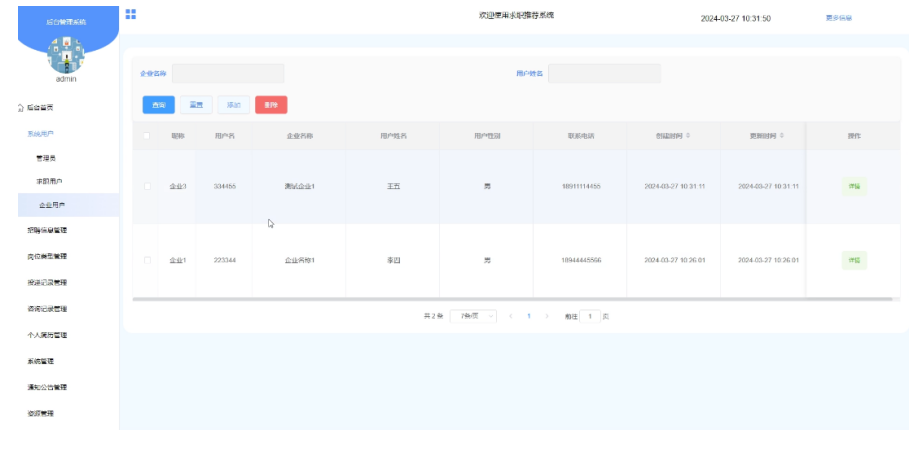Click the cell showing 测试企业1
Screen dimensions: 919x449
click(x=299, y=186)
